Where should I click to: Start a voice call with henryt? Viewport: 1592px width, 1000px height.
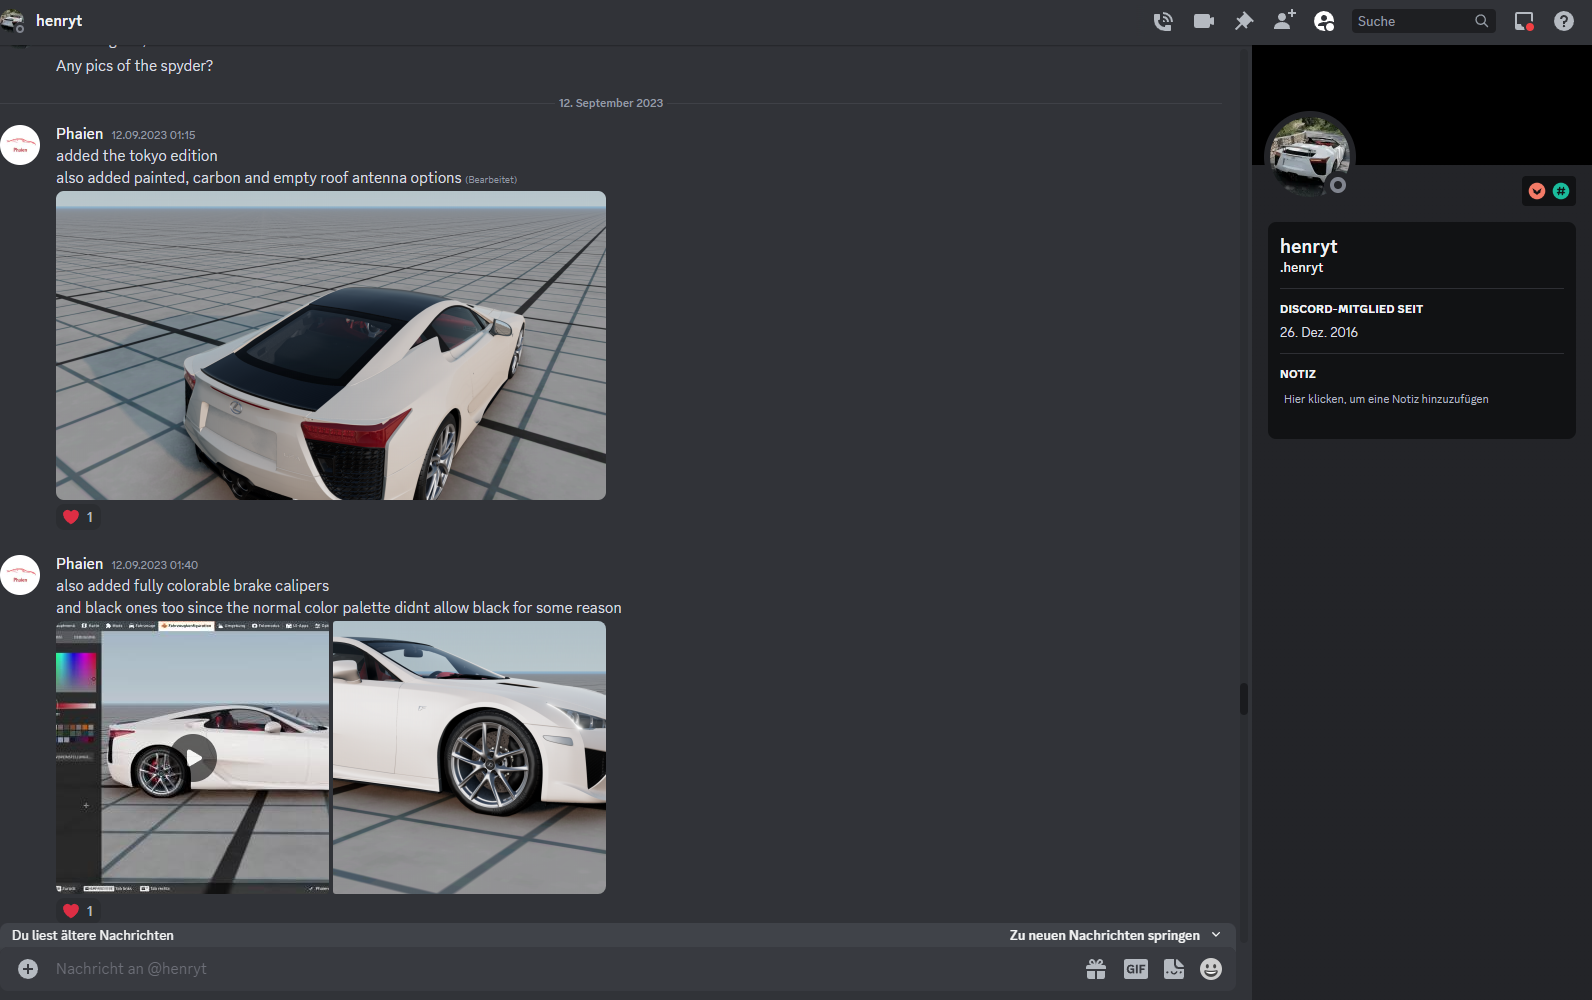1163,21
